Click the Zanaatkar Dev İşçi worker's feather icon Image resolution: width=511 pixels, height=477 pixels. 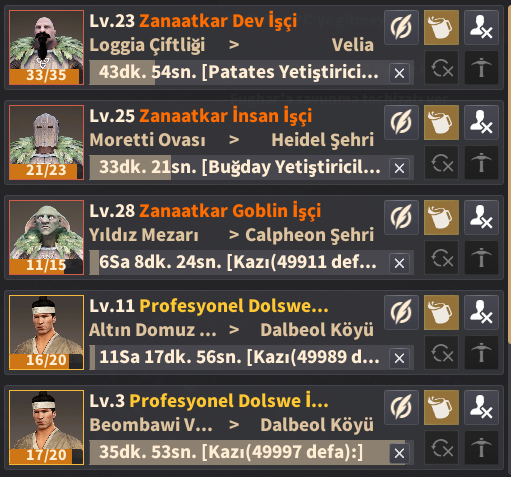[x=401, y=27]
